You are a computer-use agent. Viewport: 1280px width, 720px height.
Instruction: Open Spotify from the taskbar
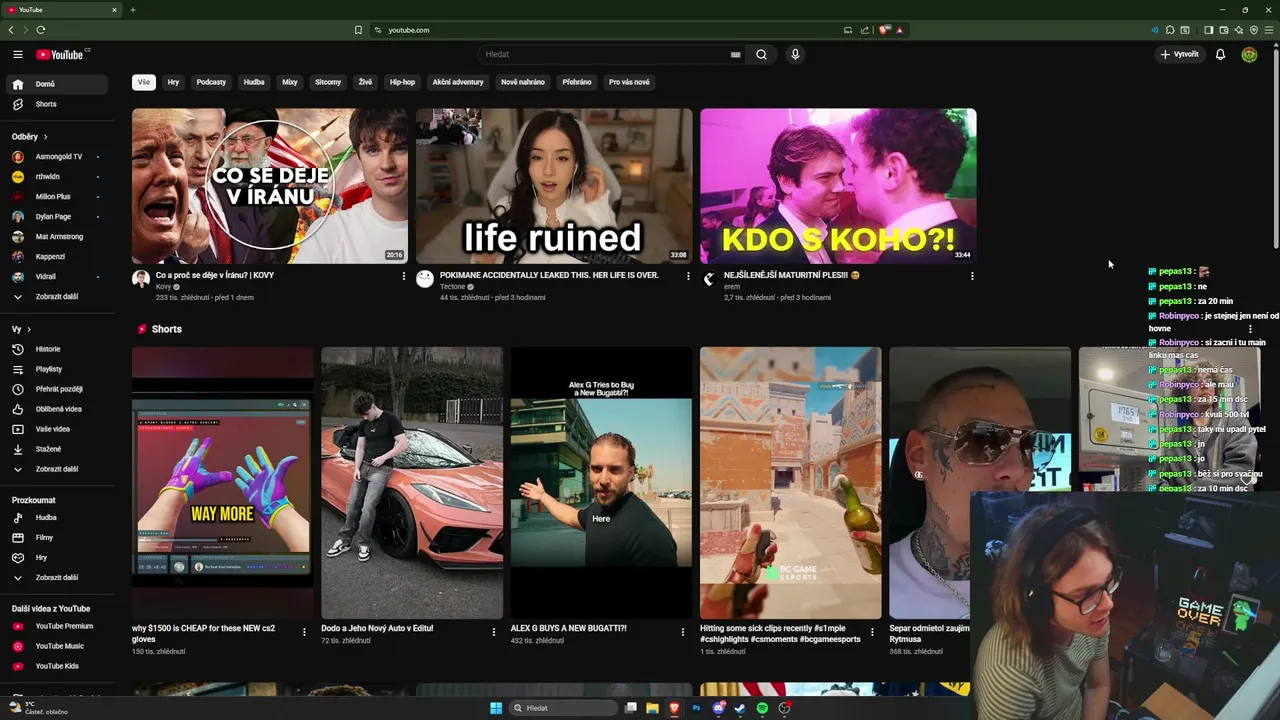coord(762,708)
